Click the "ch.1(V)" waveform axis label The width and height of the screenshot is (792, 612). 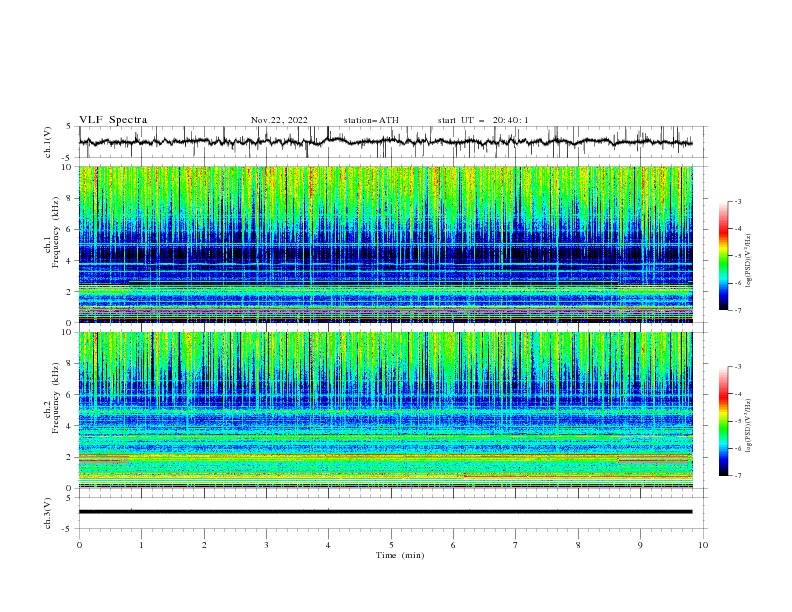tap(48, 142)
